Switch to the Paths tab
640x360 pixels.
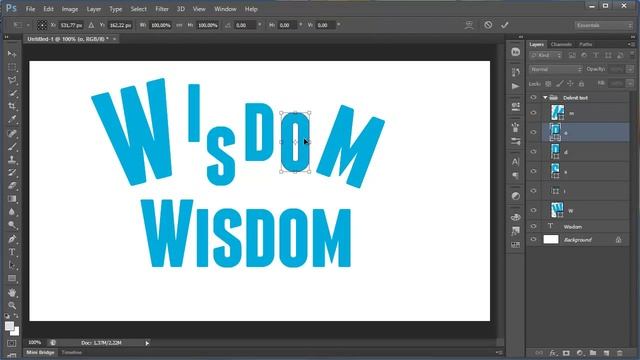[x=586, y=44]
